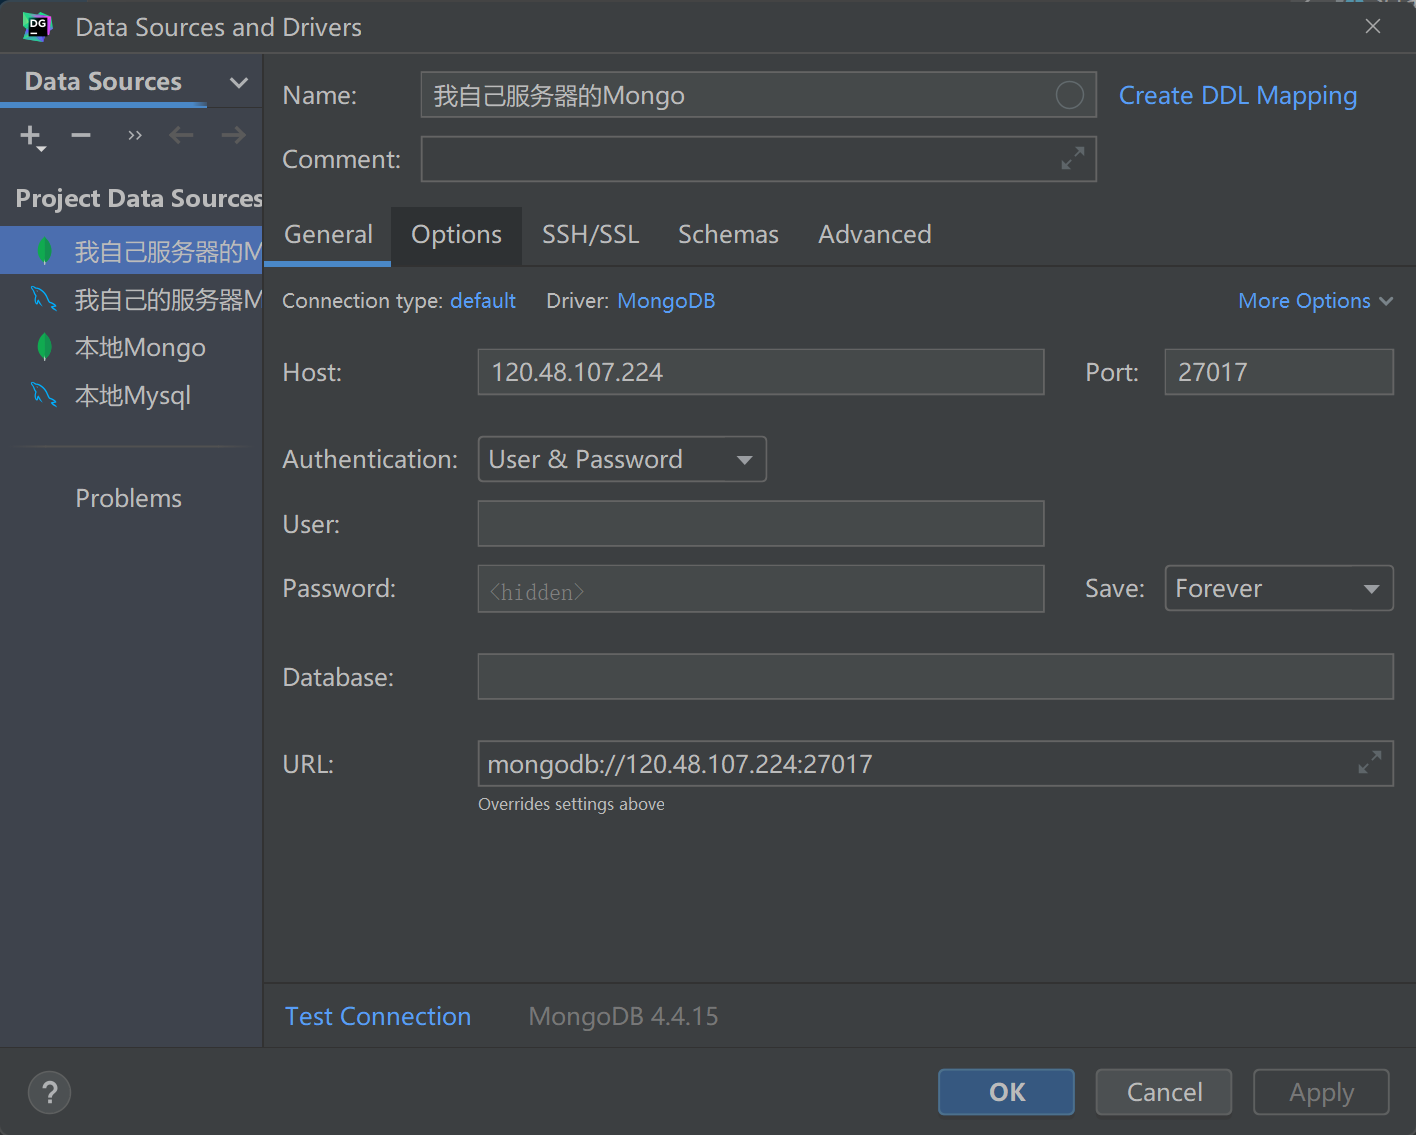This screenshot has height=1135, width=1416.
Task: Expand the More Options dropdown
Action: tap(1315, 301)
